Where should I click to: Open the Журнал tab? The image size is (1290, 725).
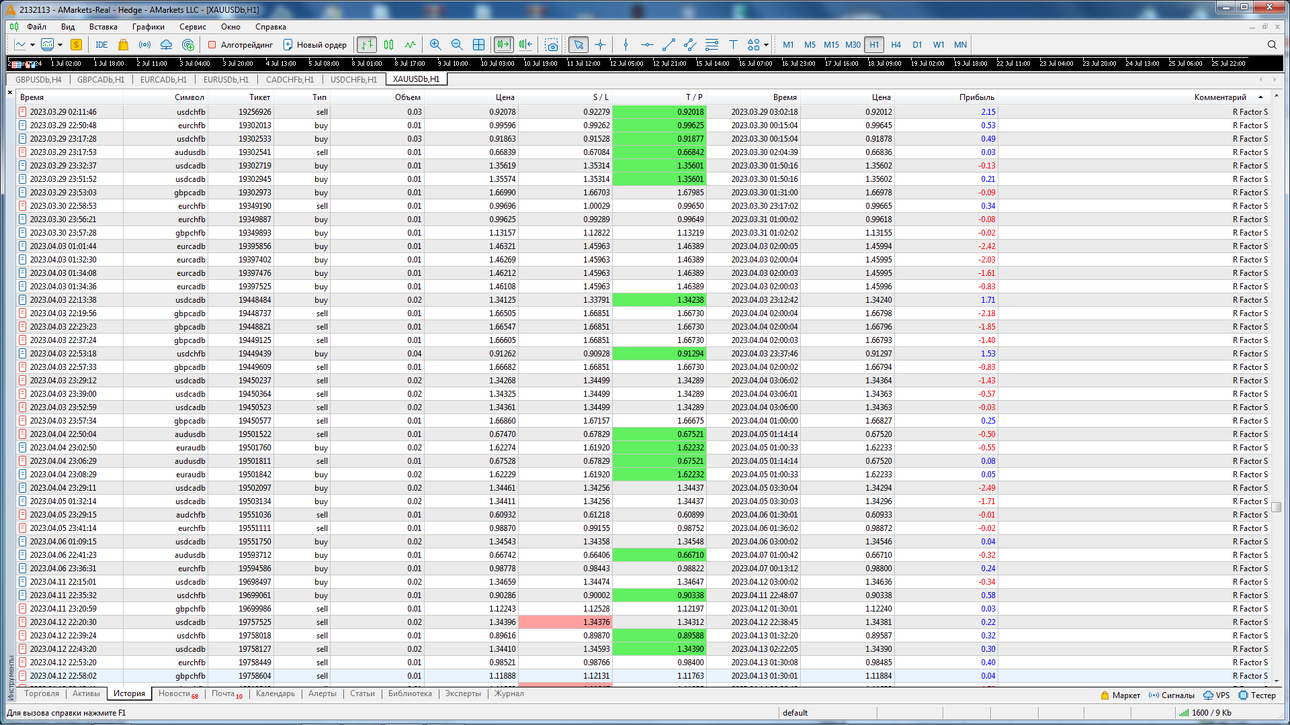[x=509, y=693]
